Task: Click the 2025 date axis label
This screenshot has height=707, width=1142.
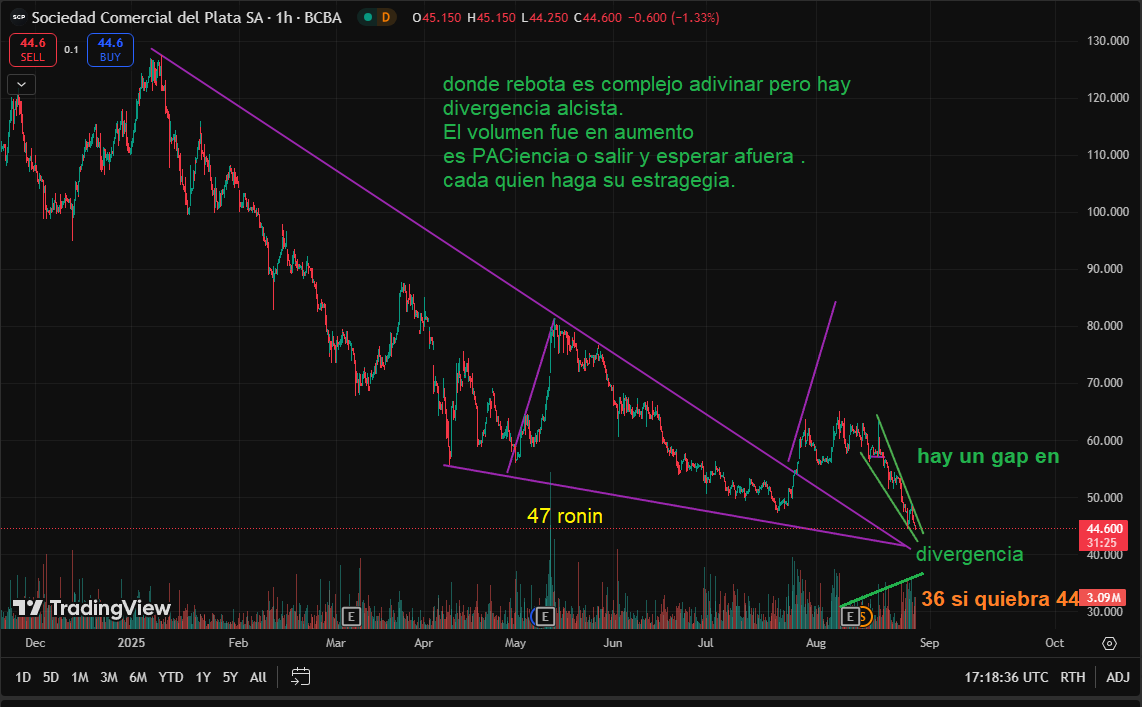Action: 131,643
